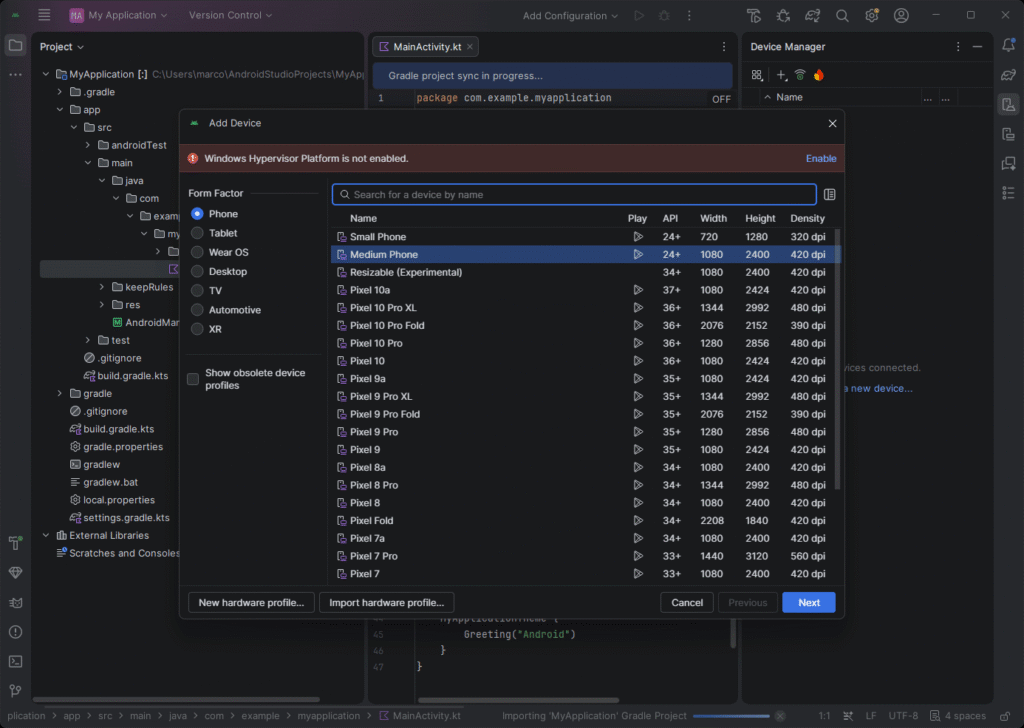Open editor tab options kebab menu

pyautogui.click(x=724, y=46)
